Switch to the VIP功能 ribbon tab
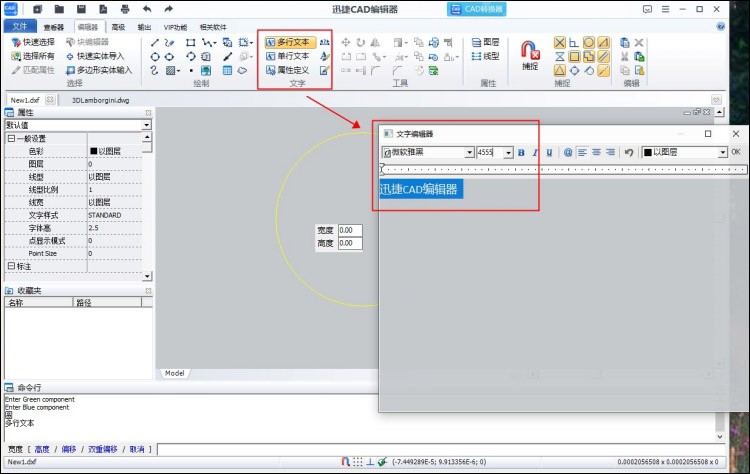Screen dimensions: 750x474 (176, 27)
